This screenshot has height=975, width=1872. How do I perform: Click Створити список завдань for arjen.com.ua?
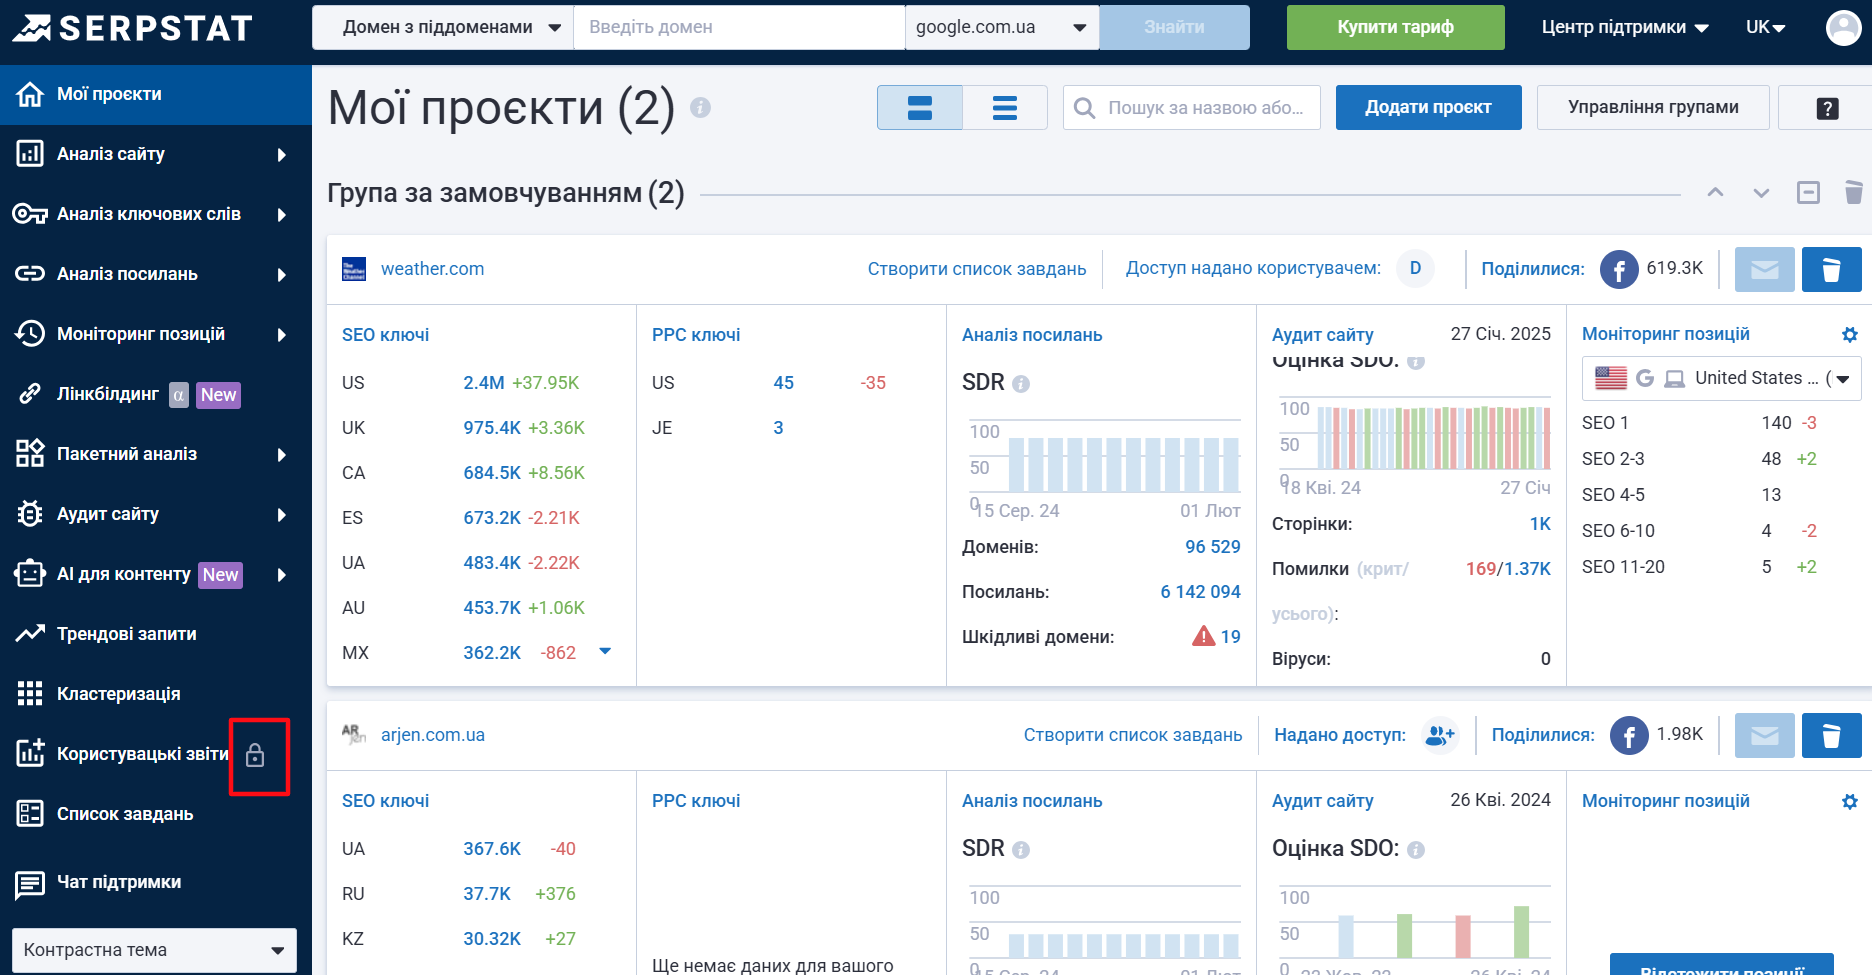click(1132, 735)
